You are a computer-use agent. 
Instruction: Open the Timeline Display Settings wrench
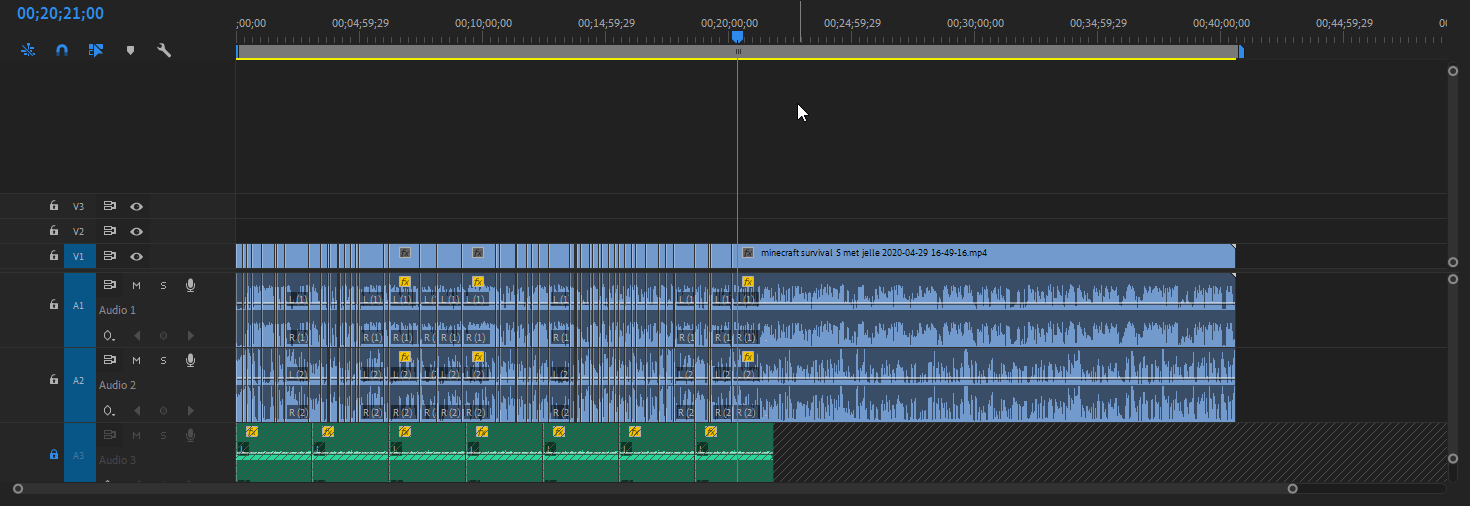click(x=164, y=49)
